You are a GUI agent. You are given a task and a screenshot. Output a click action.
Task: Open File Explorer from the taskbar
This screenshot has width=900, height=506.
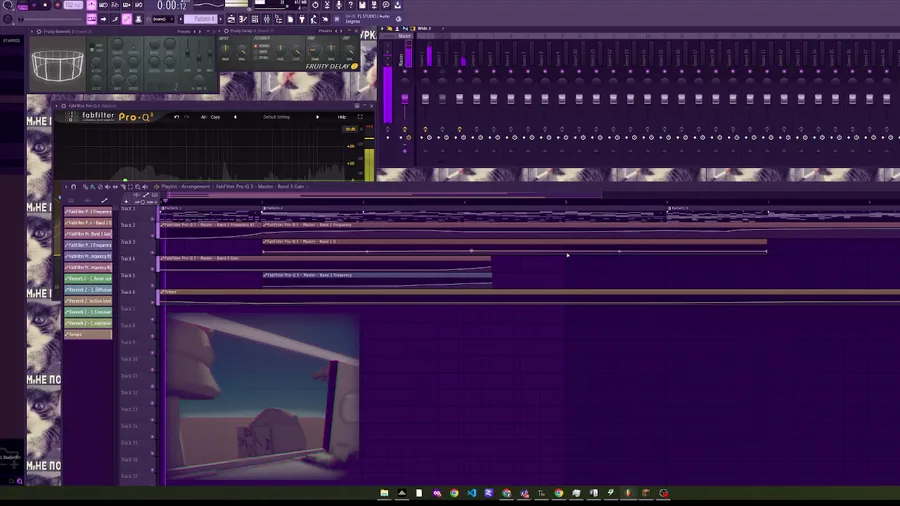[x=384, y=493]
